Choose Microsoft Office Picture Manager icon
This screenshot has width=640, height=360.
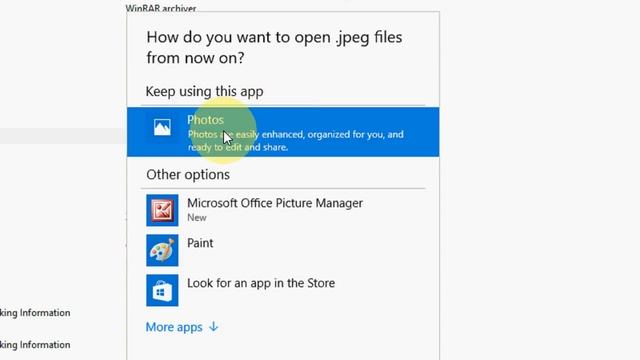pos(162,210)
